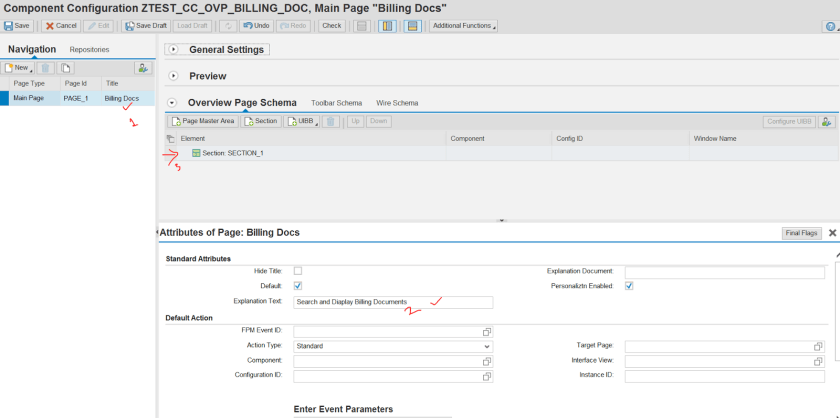The width and height of the screenshot is (840, 418).
Task: Open the UIBB add dropdown
Action: 302,121
